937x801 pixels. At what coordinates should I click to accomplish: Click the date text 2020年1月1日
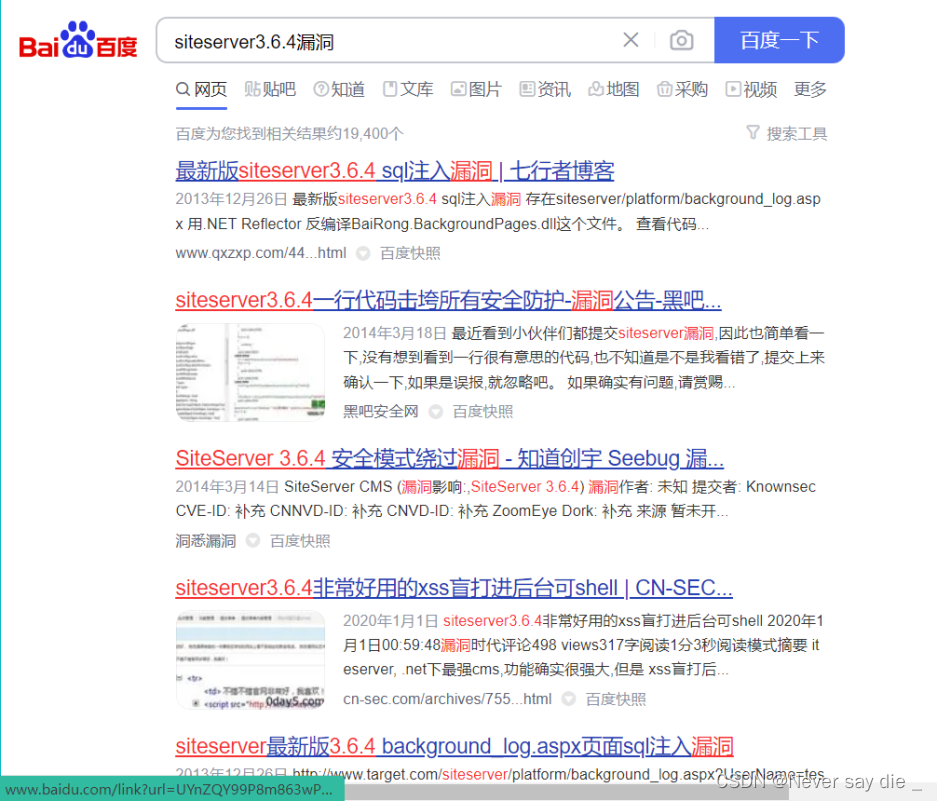tap(390, 620)
